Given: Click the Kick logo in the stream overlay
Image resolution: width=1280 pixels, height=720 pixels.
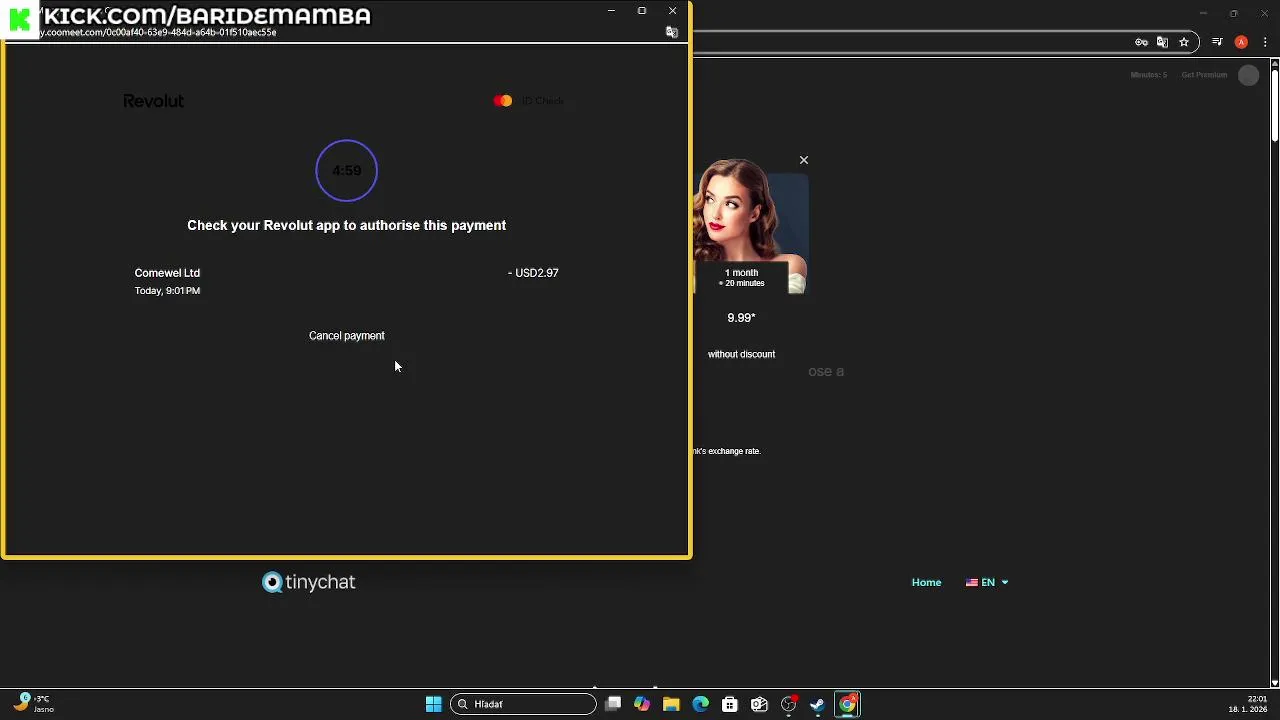Looking at the screenshot, I should click(x=20, y=19).
